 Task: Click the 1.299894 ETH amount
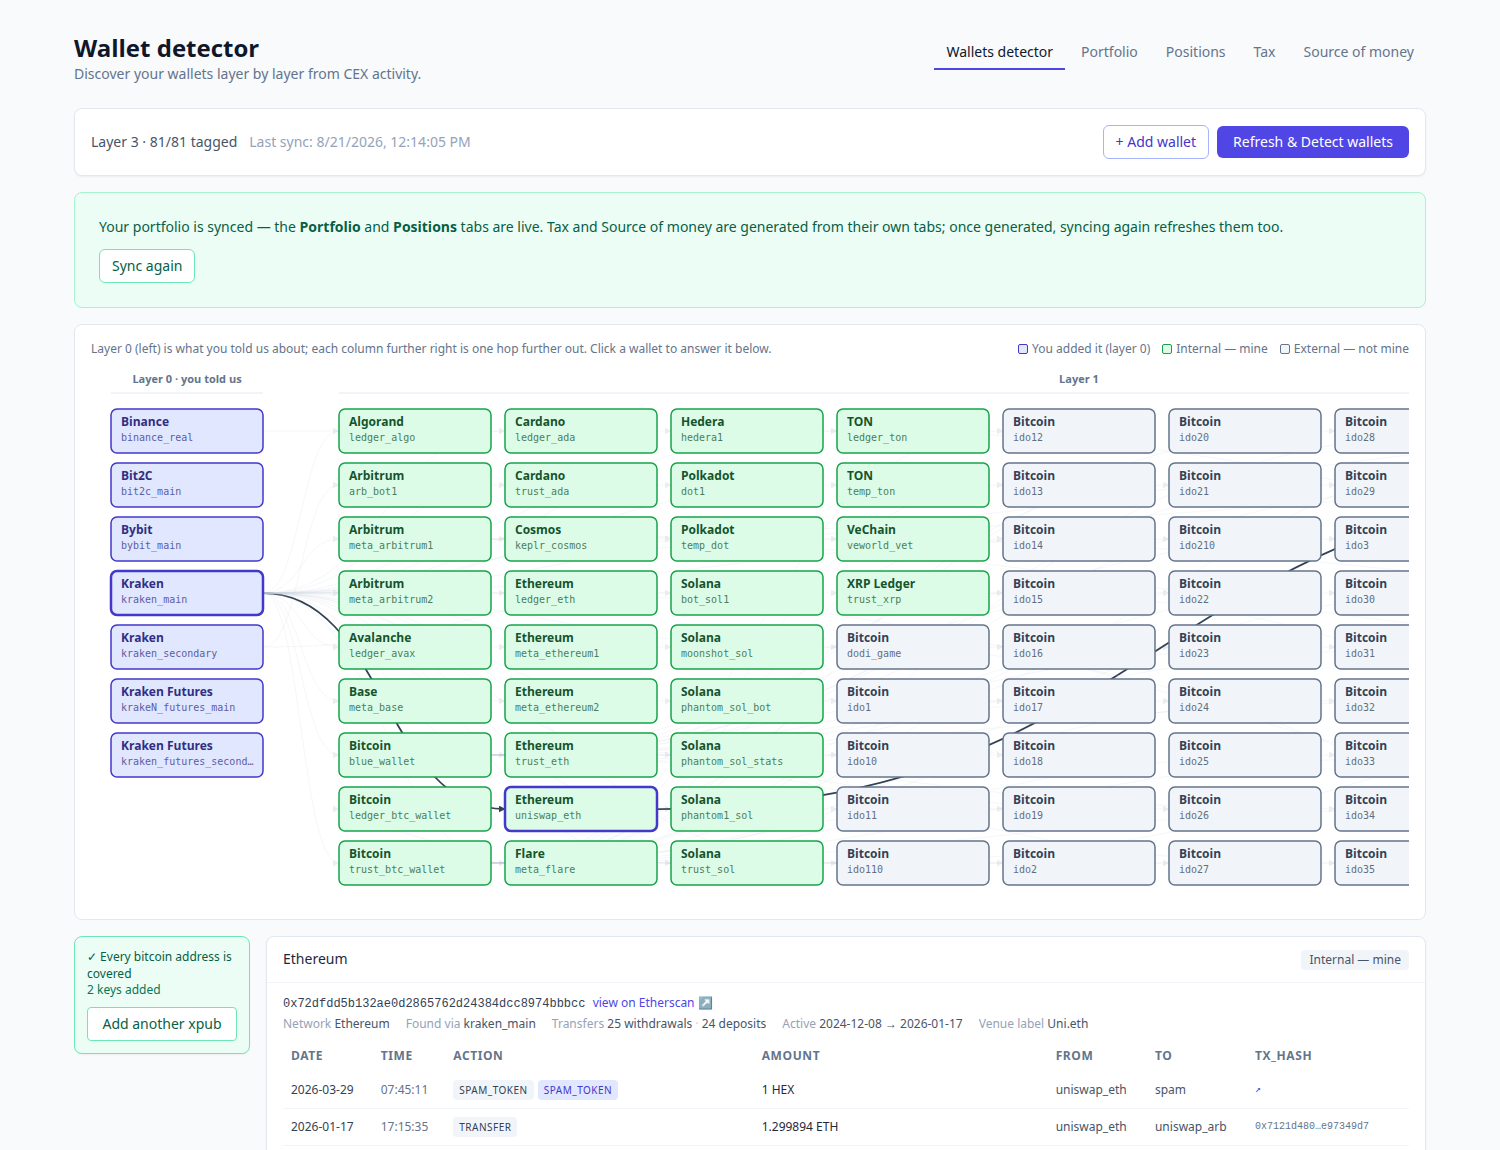[x=800, y=1127]
